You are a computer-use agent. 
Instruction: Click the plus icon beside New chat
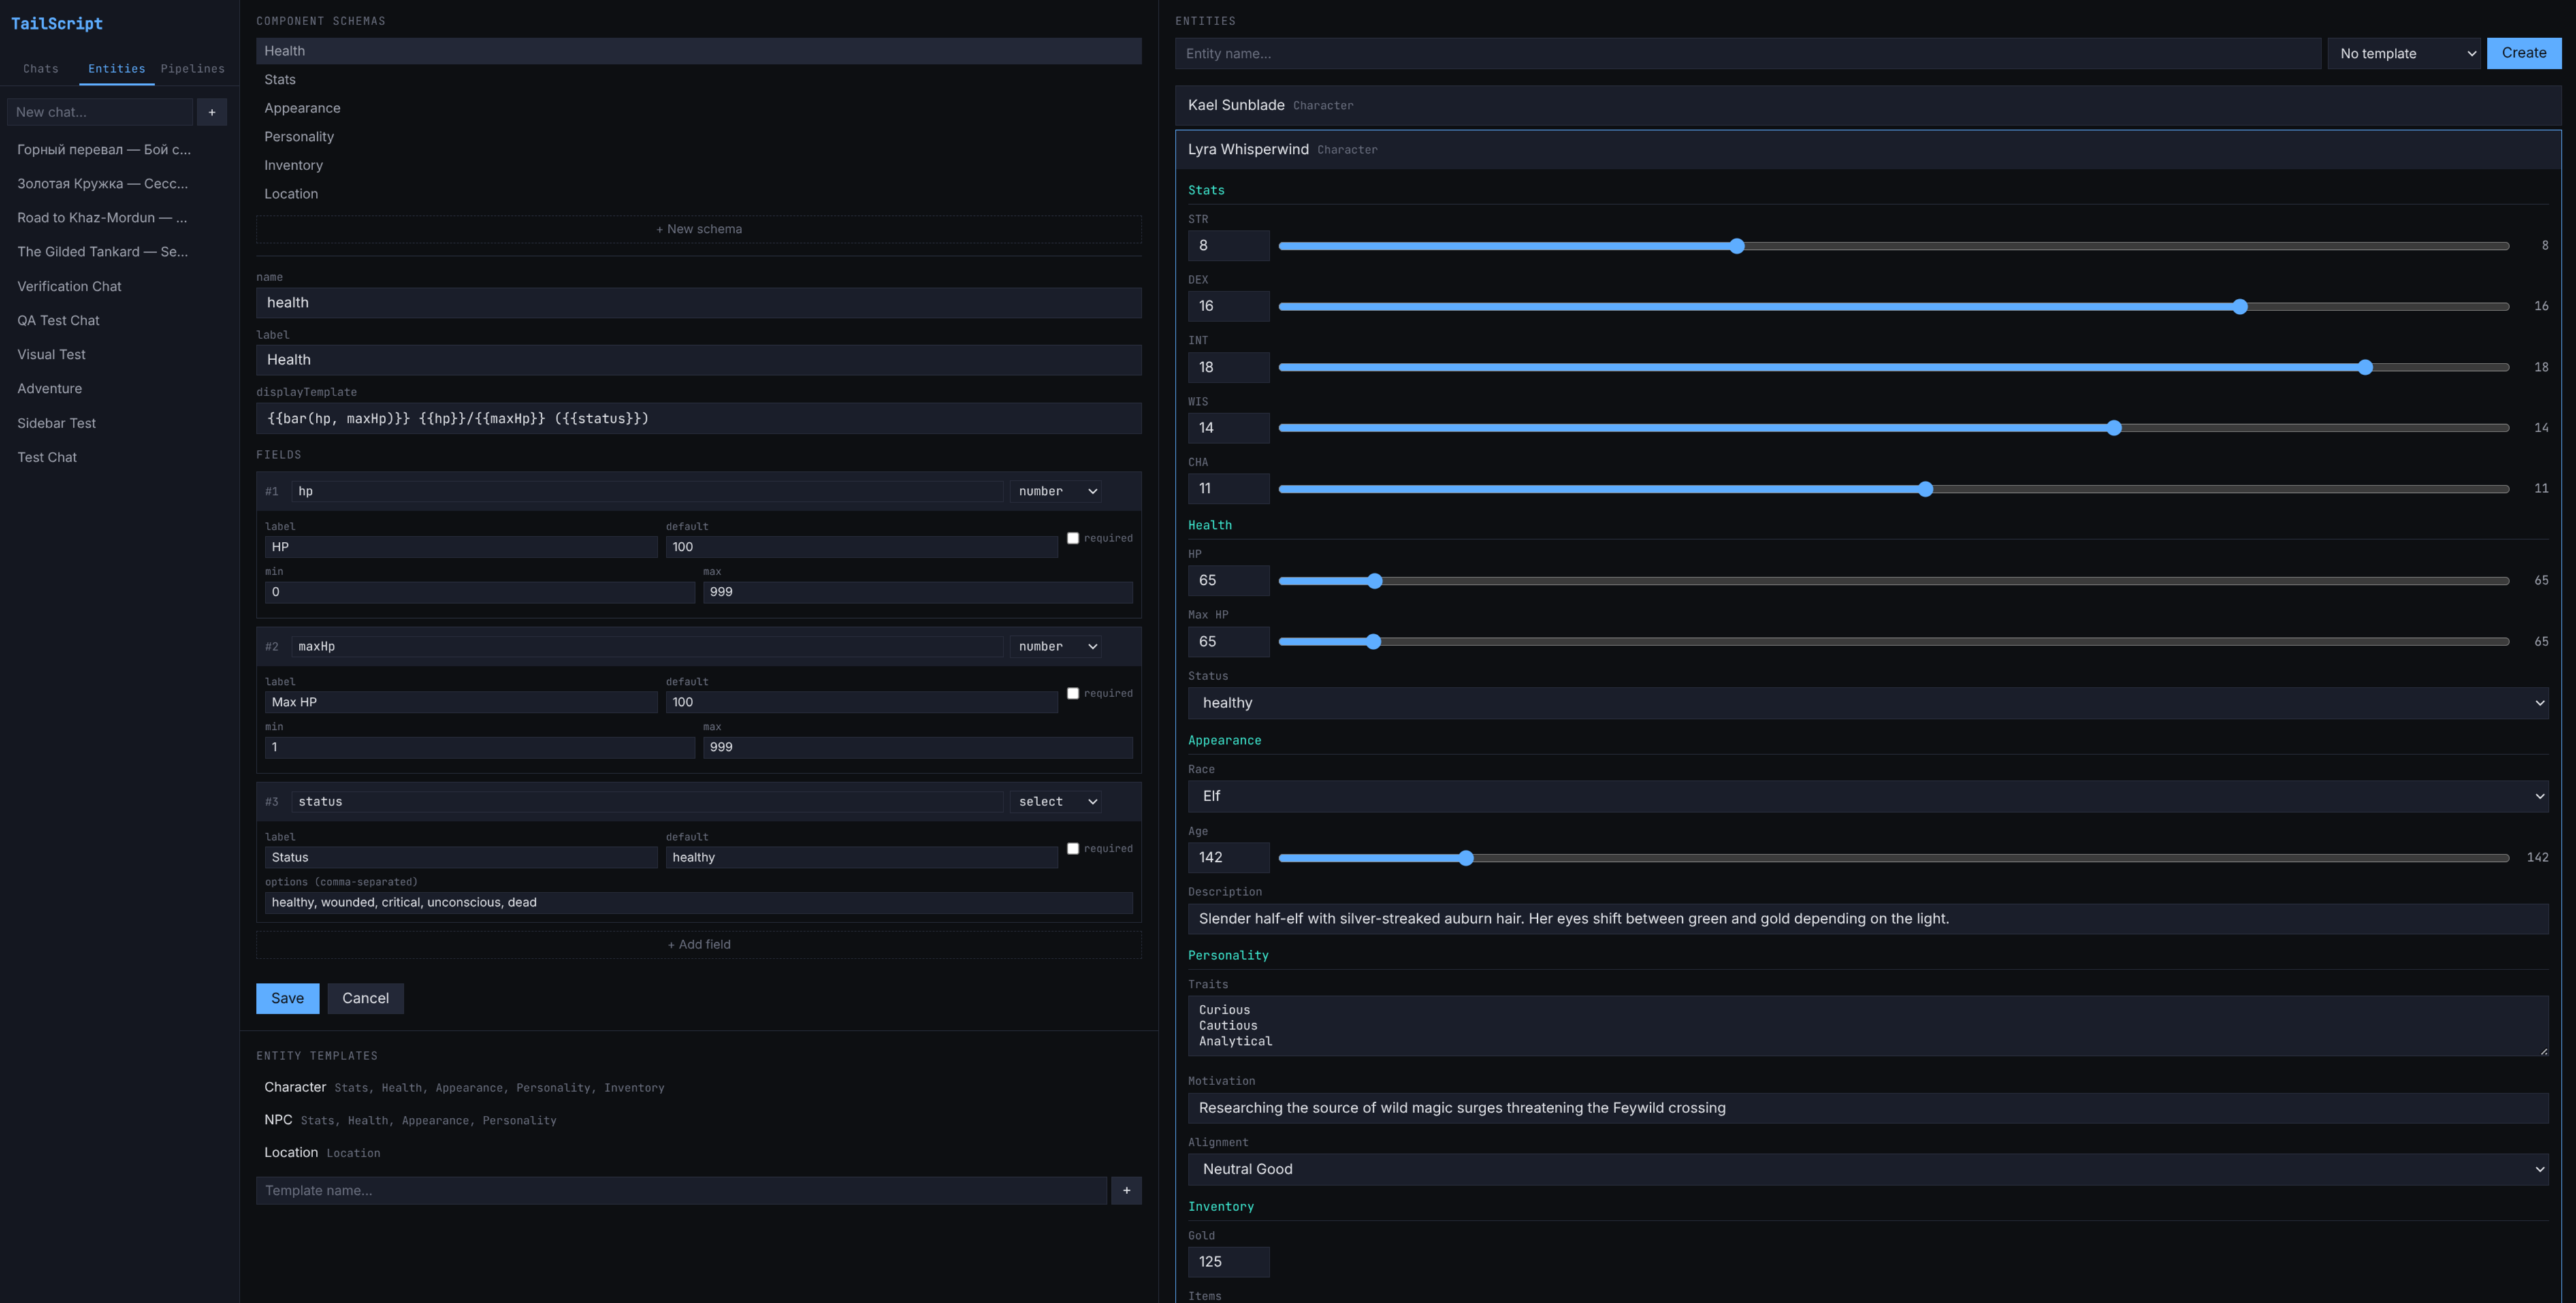tap(211, 112)
